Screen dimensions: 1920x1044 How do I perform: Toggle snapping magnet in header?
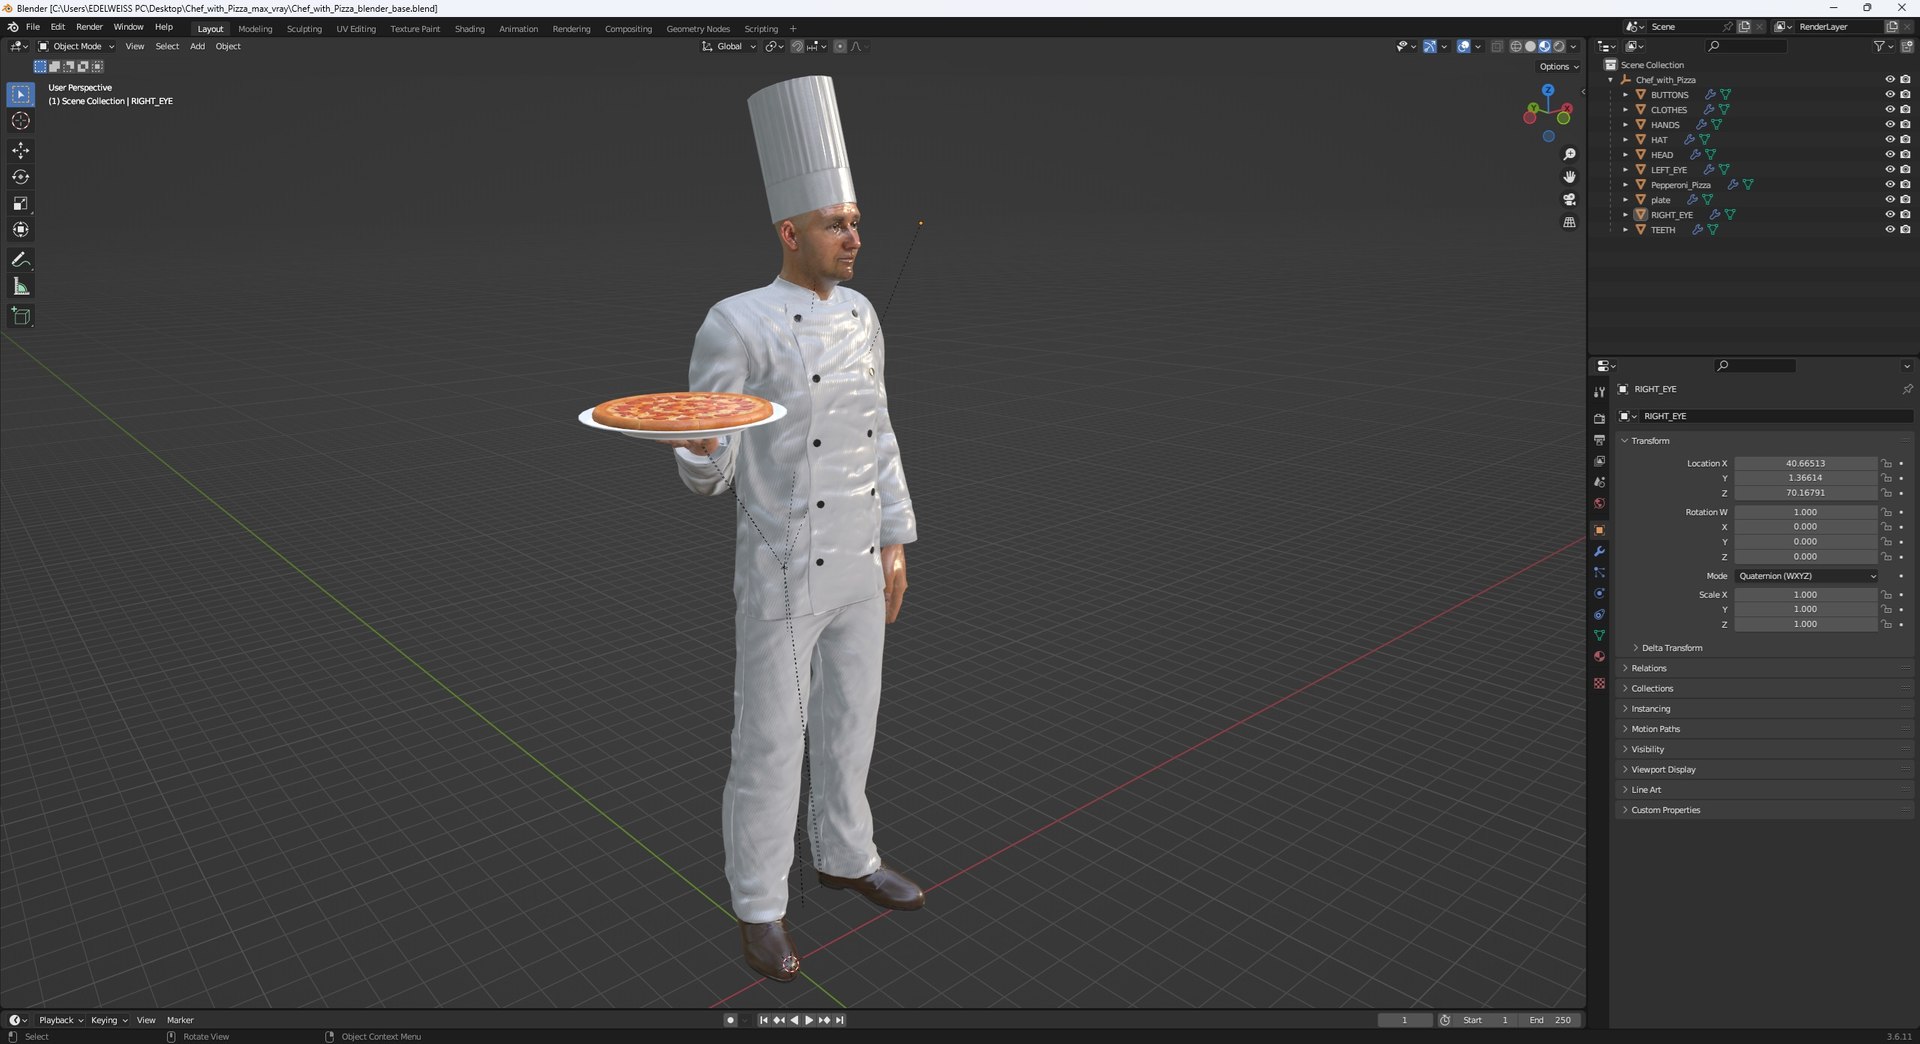(x=797, y=46)
